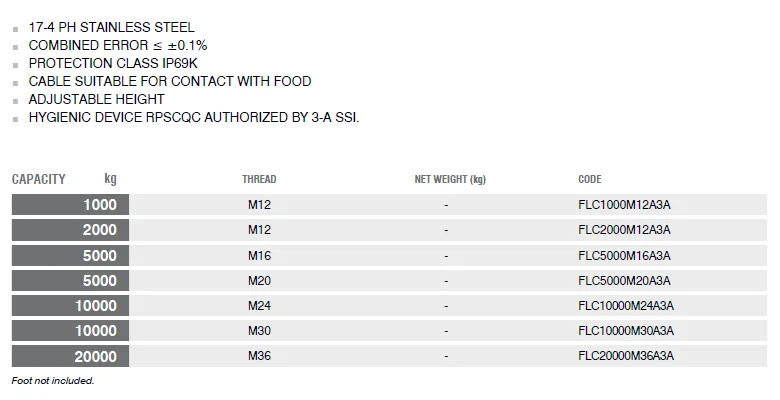The image size is (780, 400).
Task: Select the 20000 kg capacity cell
Action: [x=70, y=356]
